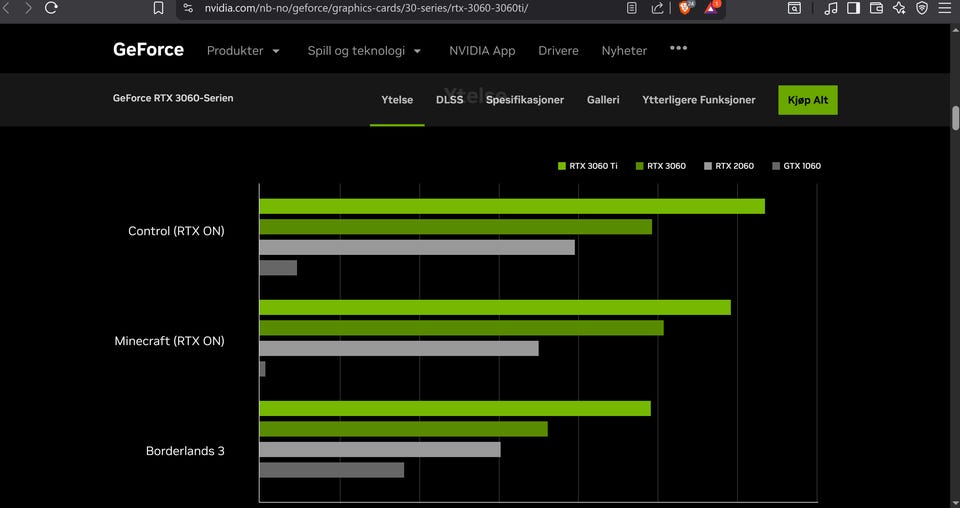Screen dimensions: 960x508
Task: Expand the Produkter dropdown menu
Action: point(243,51)
